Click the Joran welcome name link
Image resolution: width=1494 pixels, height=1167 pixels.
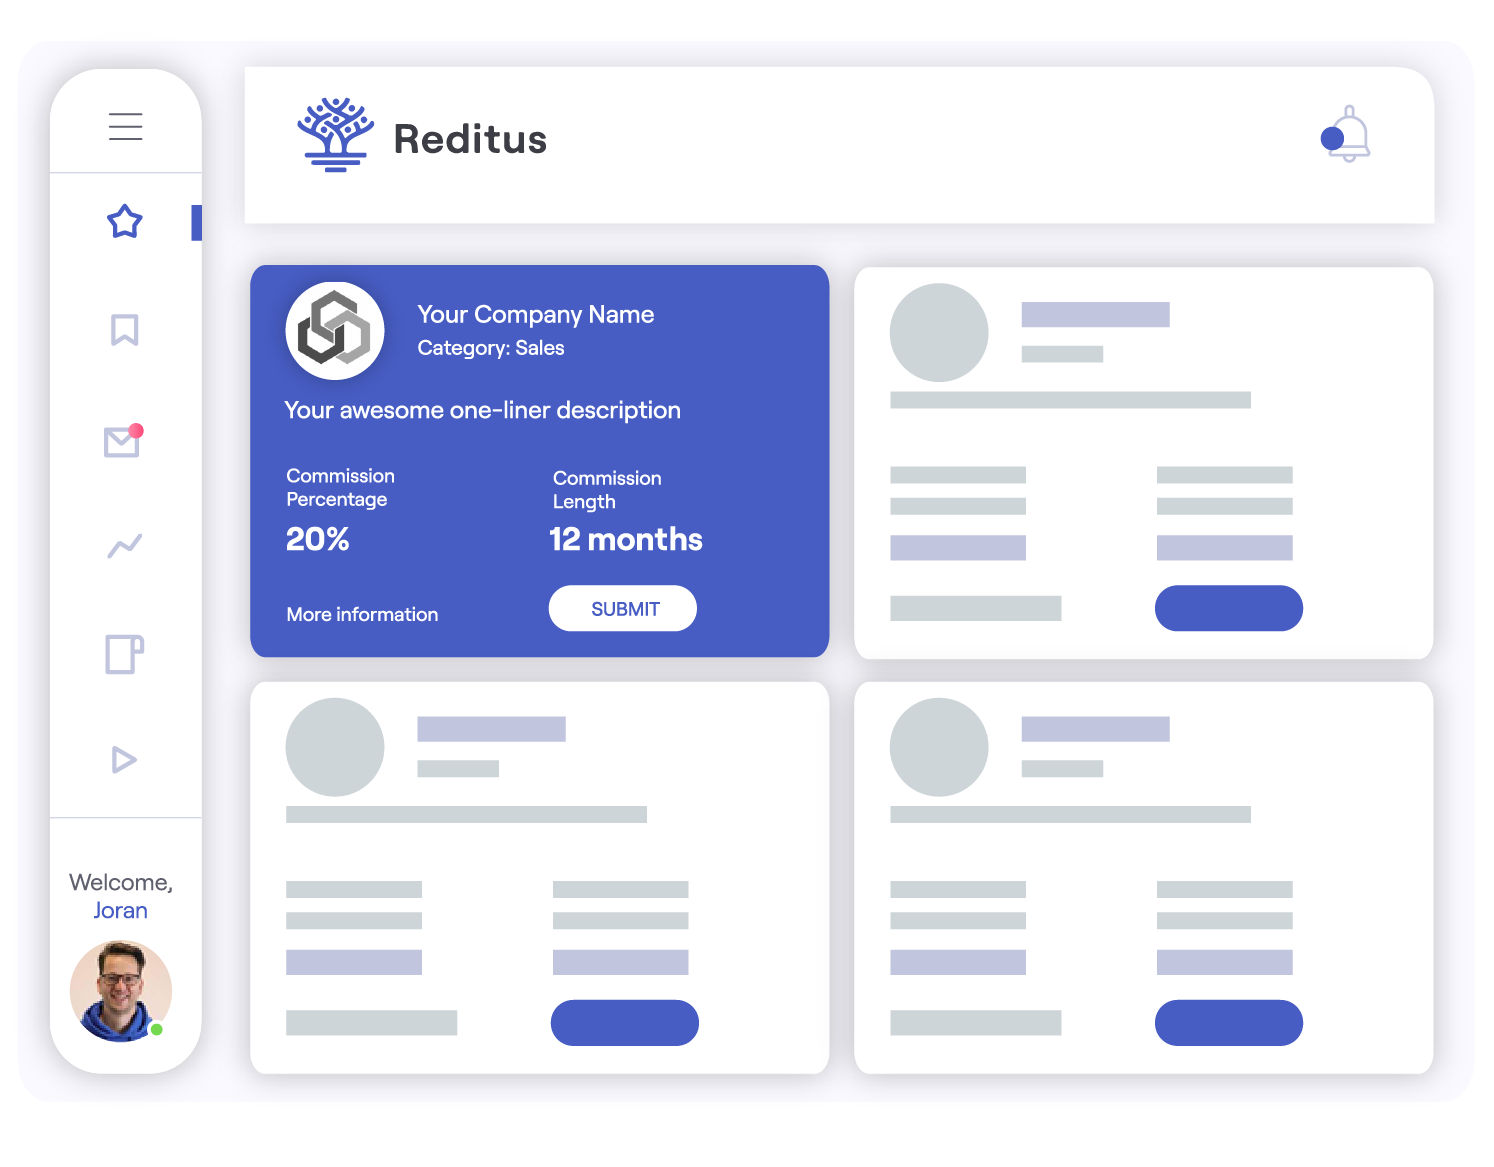(x=120, y=910)
